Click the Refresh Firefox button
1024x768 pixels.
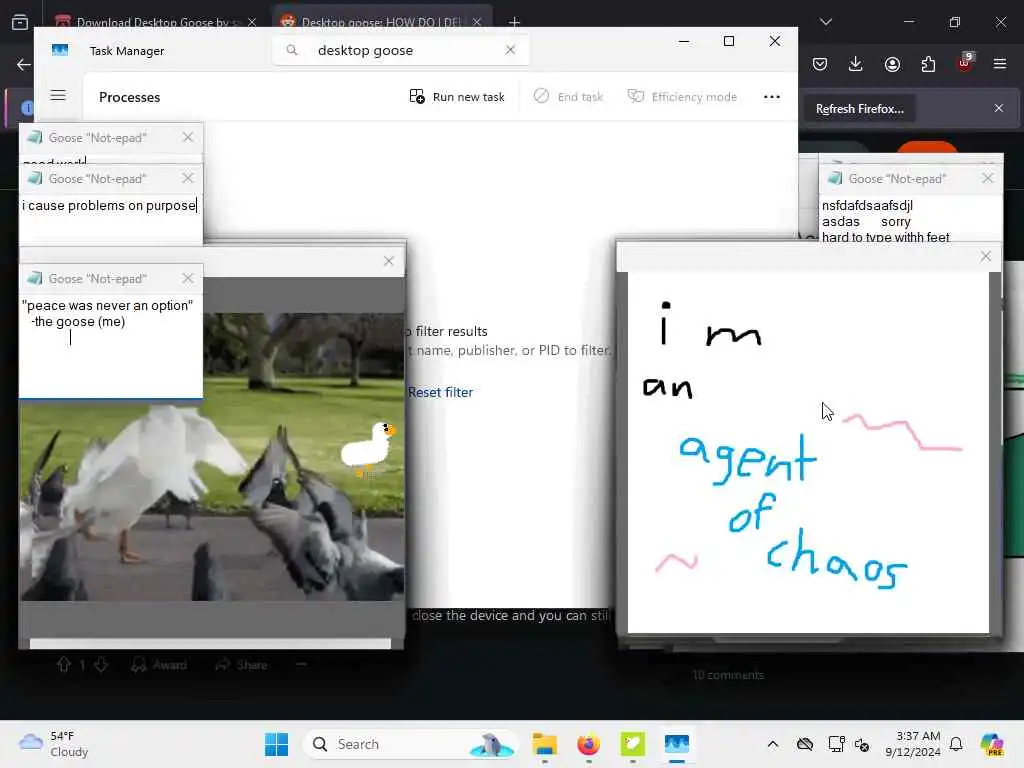point(859,109)
